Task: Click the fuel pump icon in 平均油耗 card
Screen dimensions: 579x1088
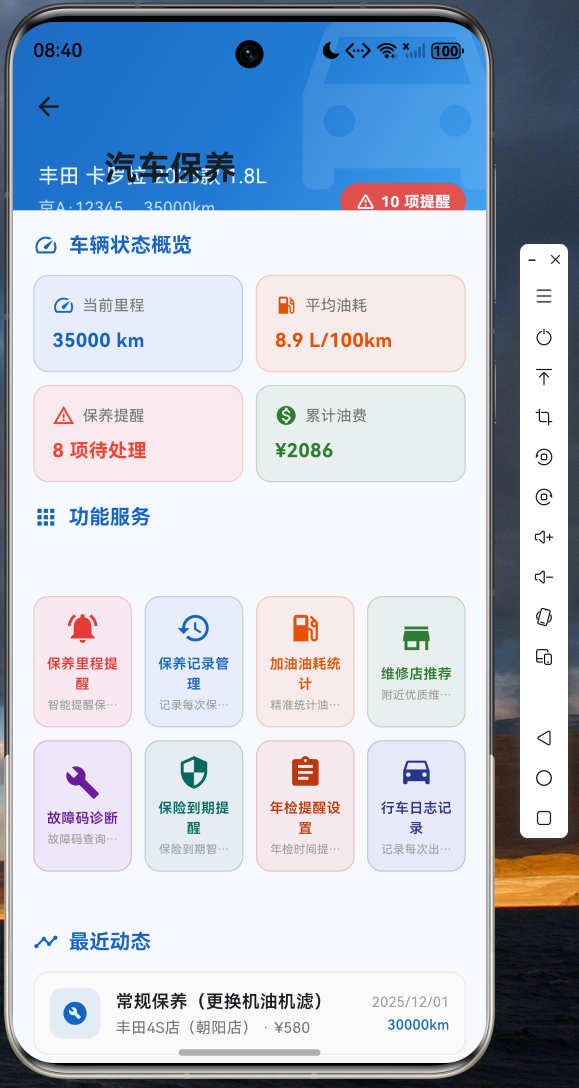Action: [286, 305]
